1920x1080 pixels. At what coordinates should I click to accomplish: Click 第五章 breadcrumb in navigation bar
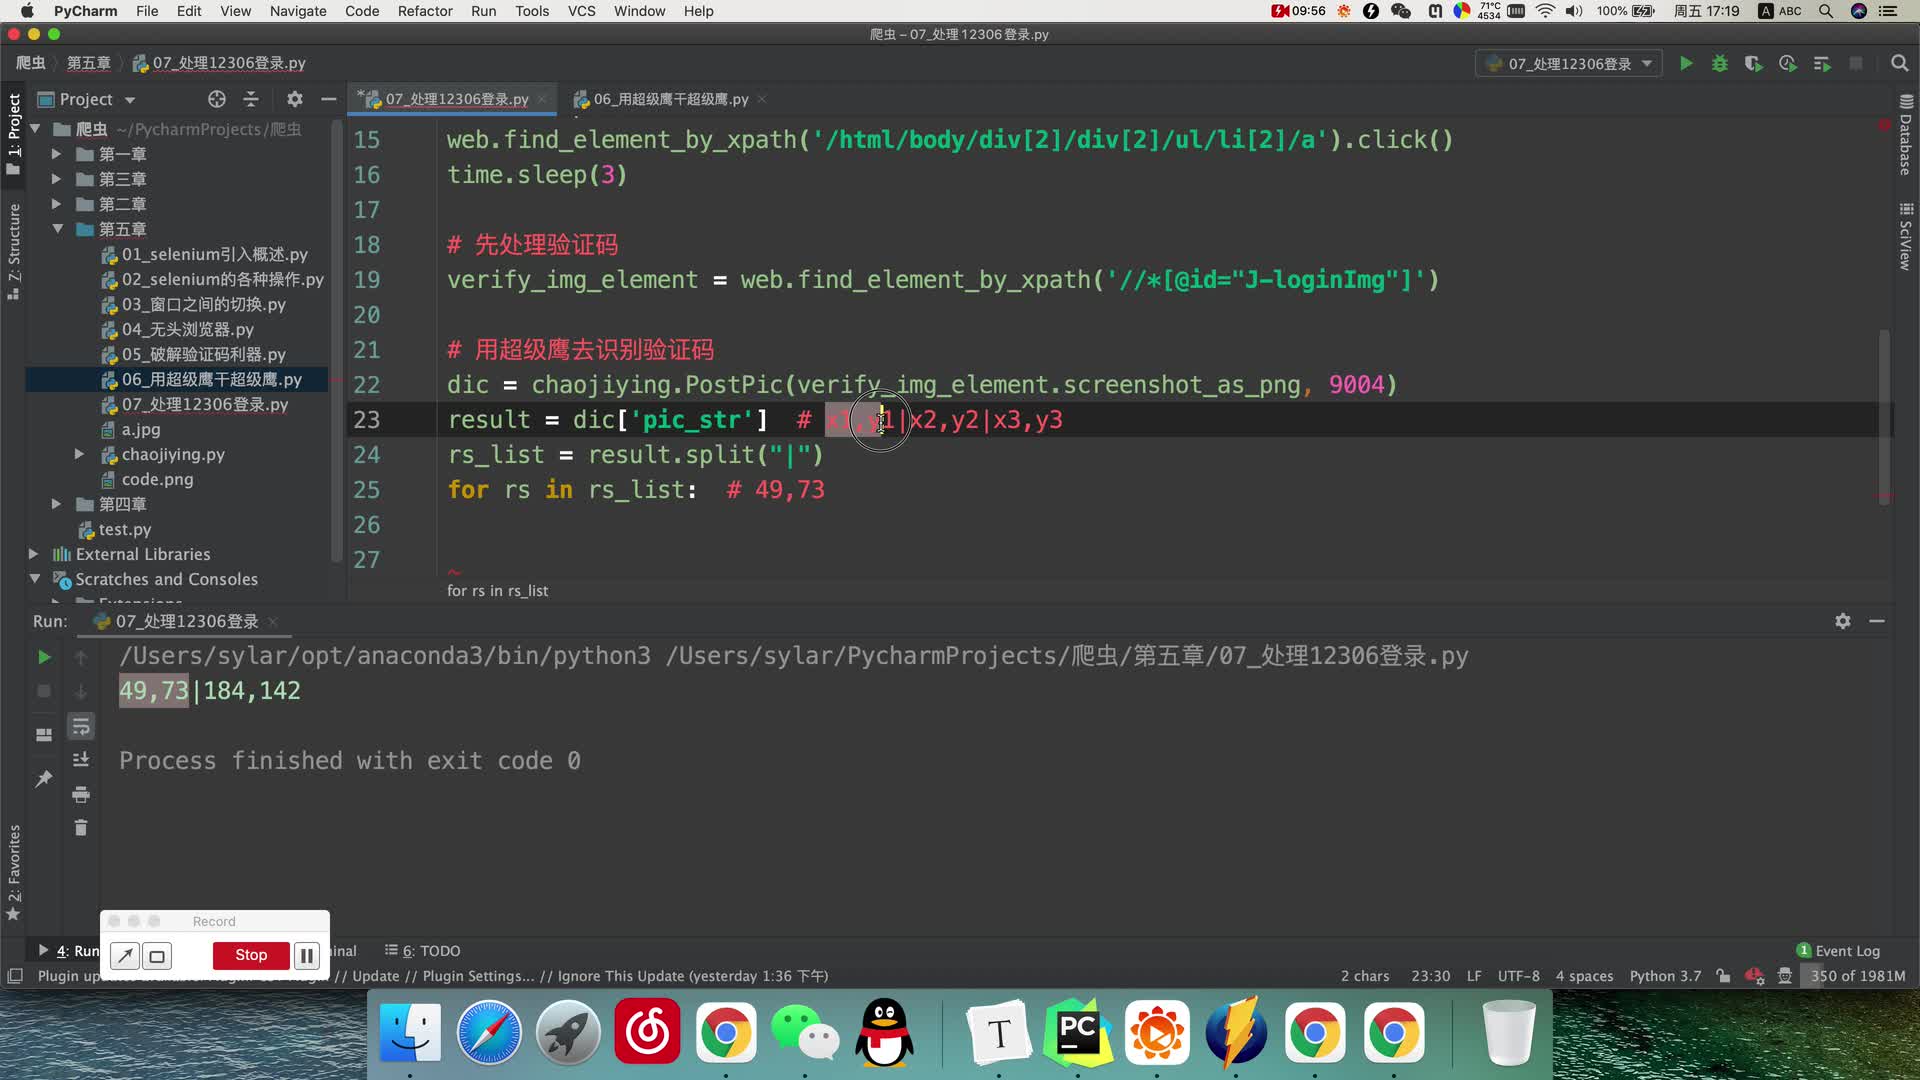pyautogui.click(x=89, y=63)
